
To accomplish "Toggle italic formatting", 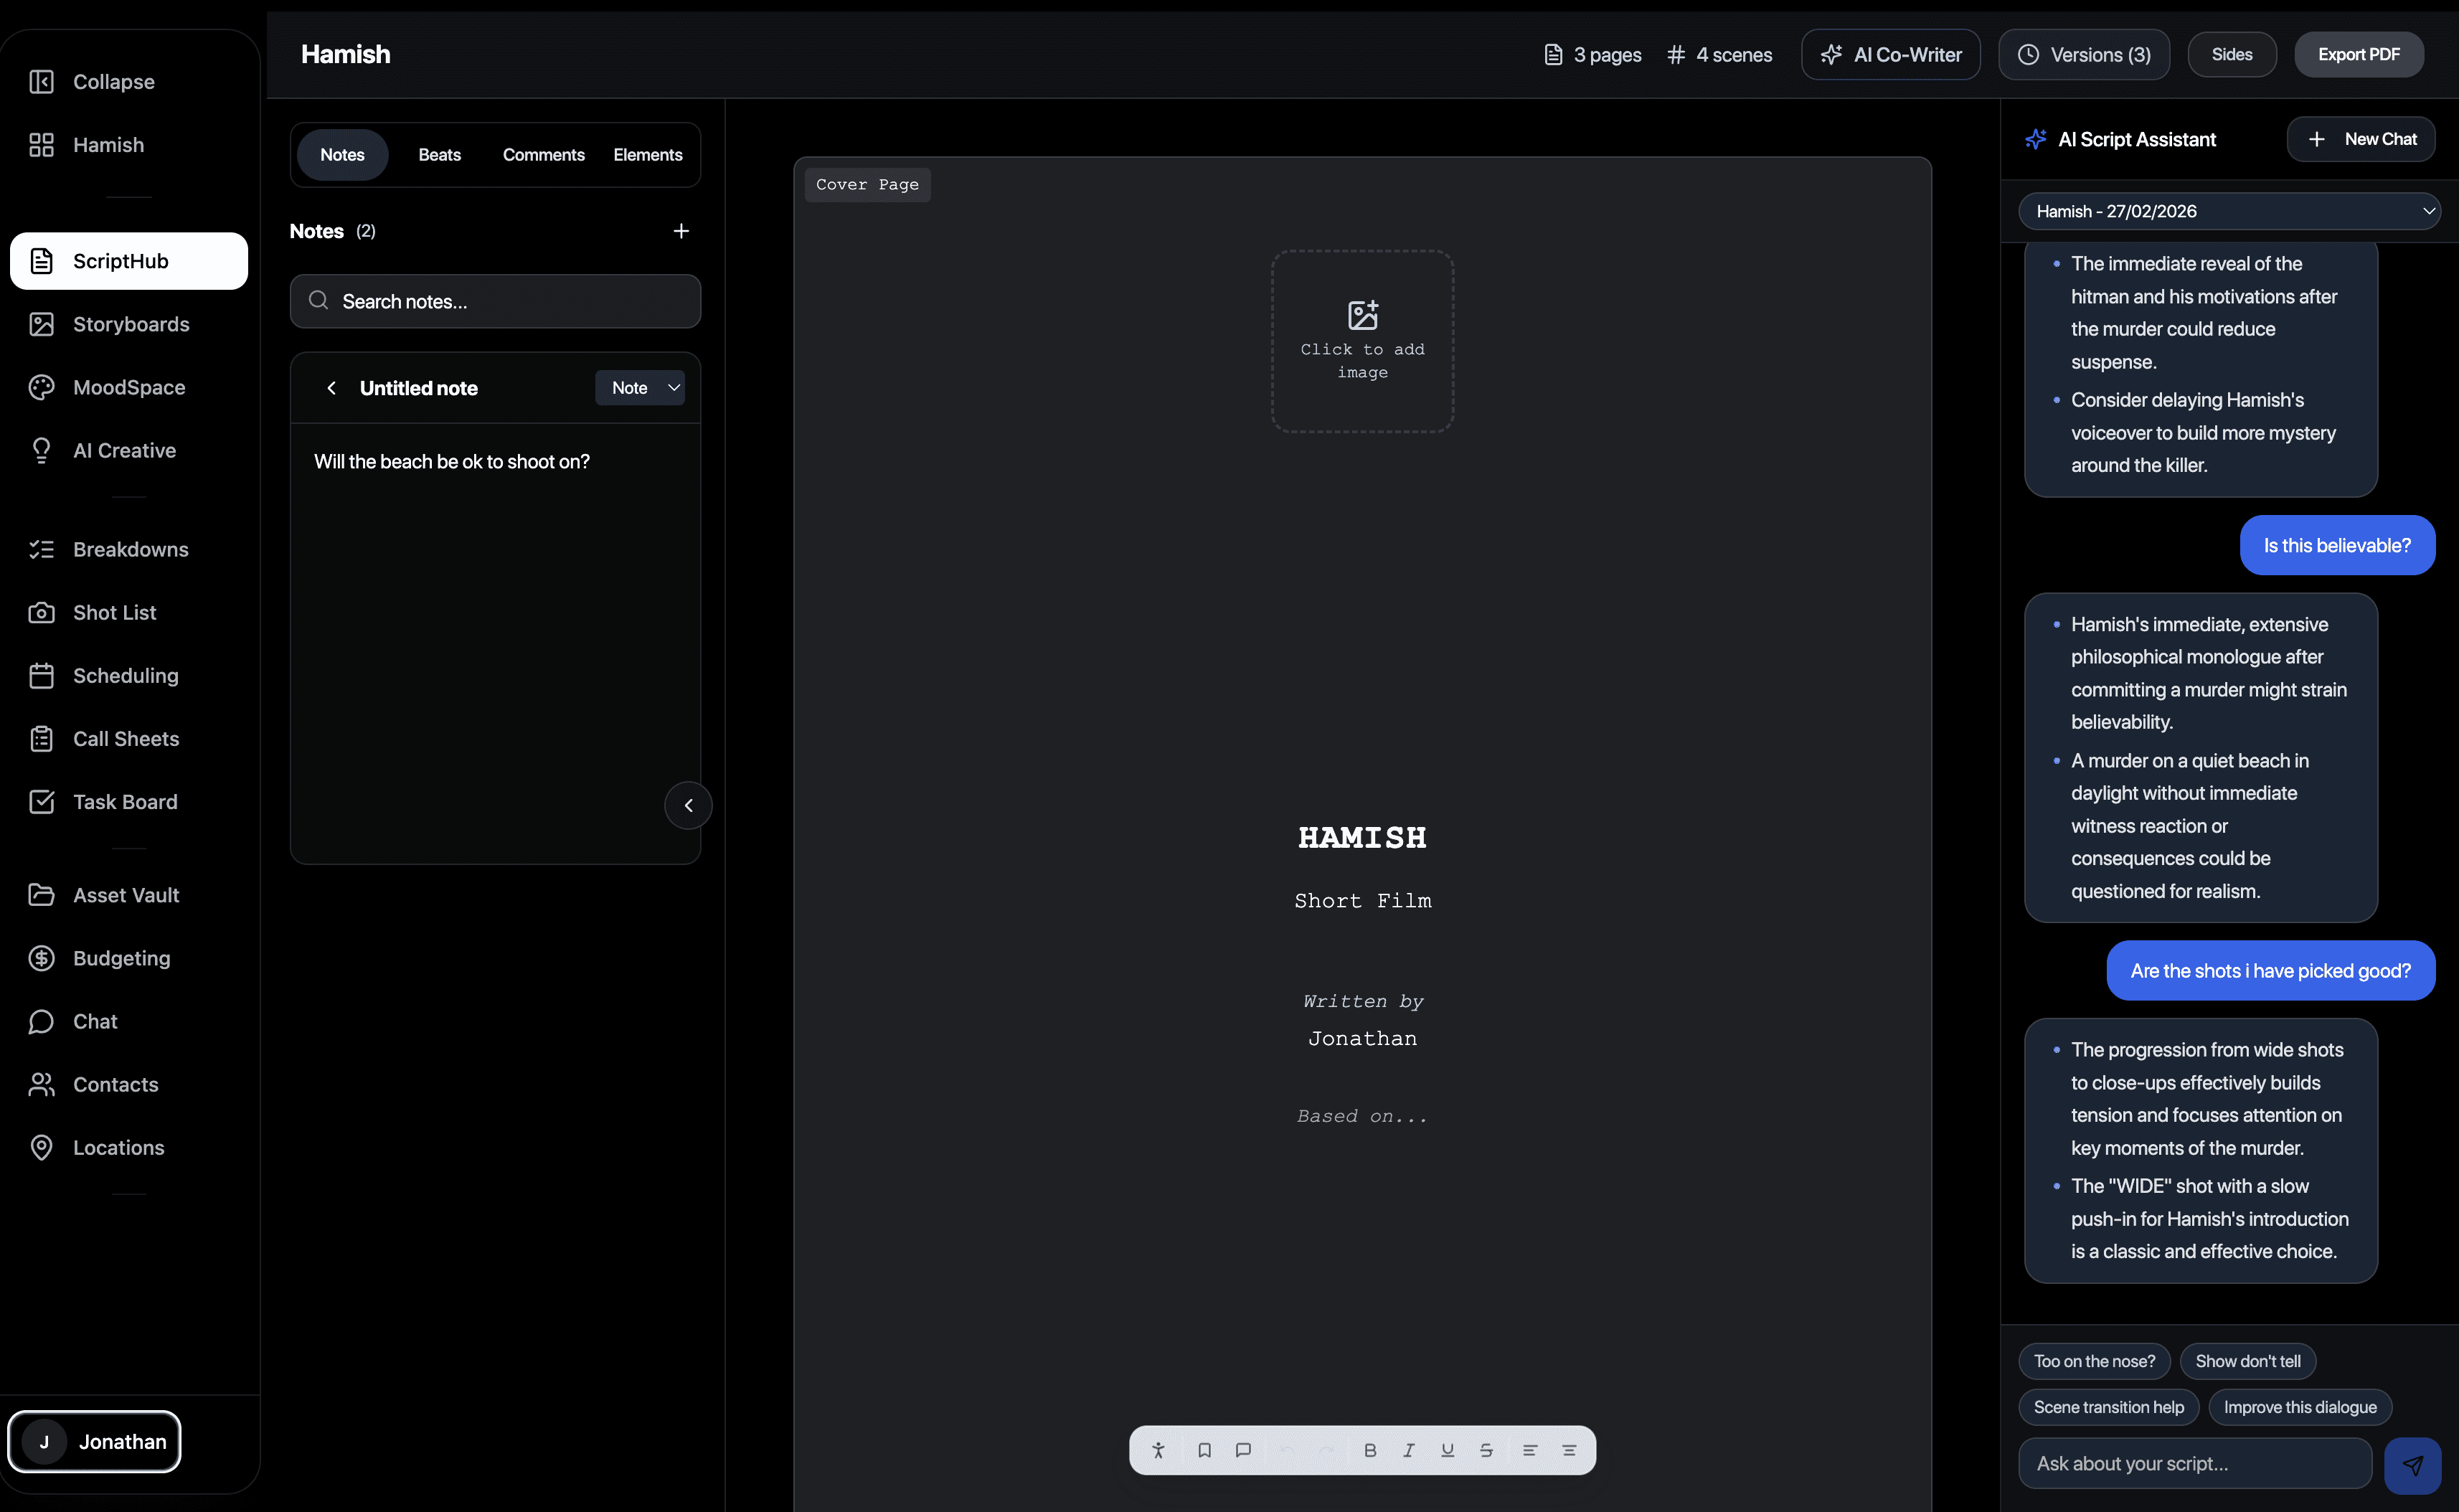I will (1408, 1450).
